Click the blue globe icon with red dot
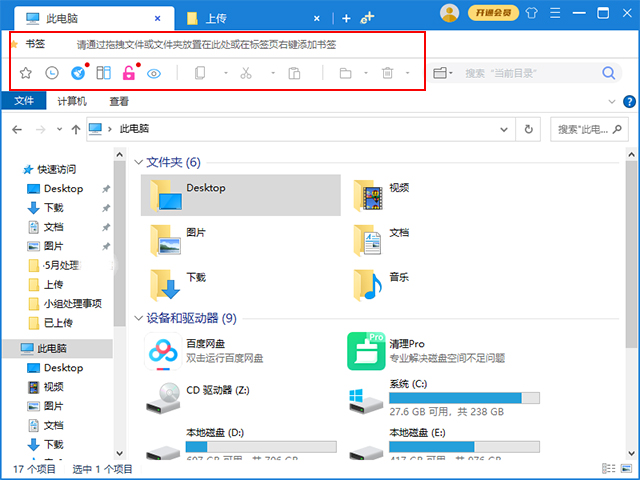 [78, 73]
